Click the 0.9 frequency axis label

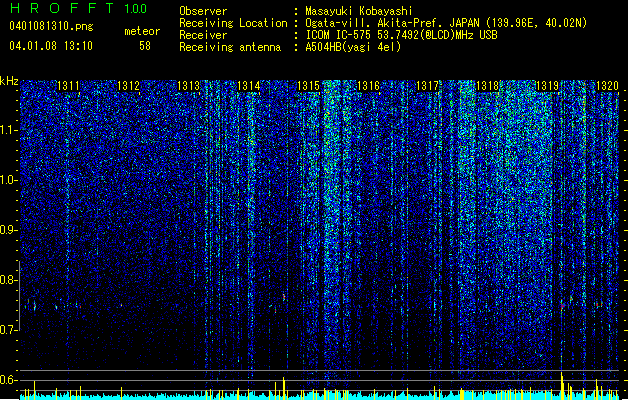click(9, 230)
